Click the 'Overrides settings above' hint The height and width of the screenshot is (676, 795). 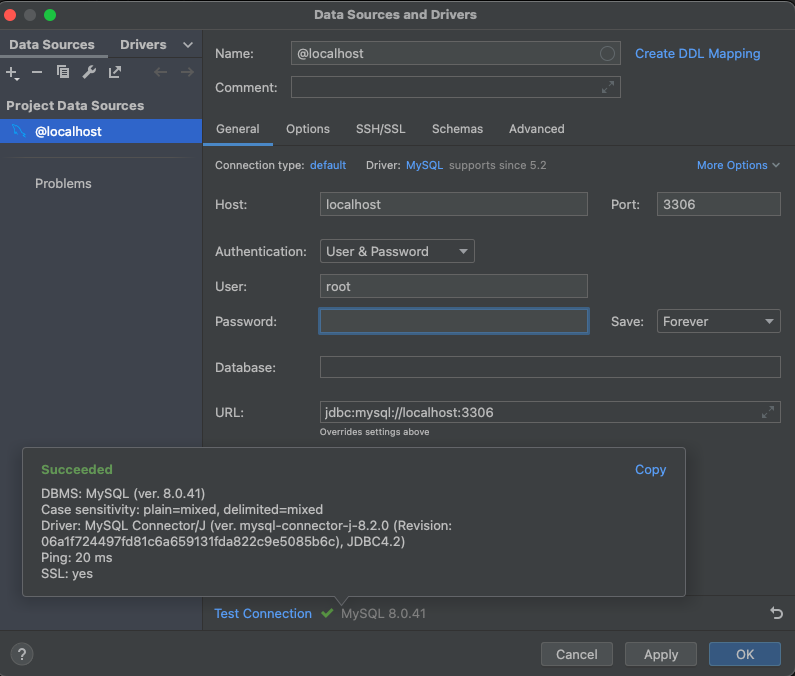(x=374, y=432)
